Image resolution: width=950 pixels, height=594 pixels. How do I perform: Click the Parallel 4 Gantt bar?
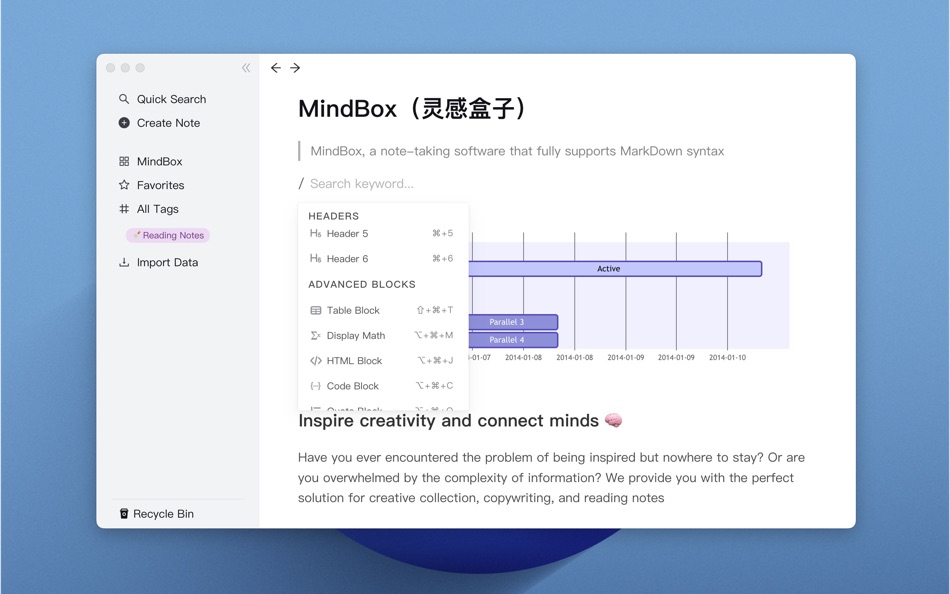click(x=513, y=339)
